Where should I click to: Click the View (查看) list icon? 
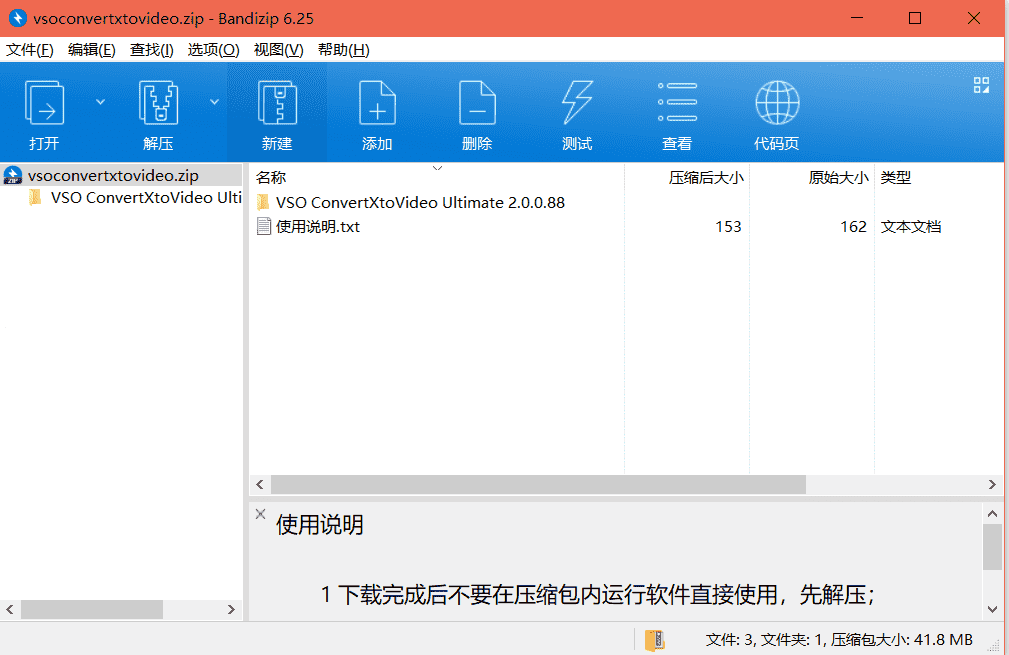tap(677, 102)
